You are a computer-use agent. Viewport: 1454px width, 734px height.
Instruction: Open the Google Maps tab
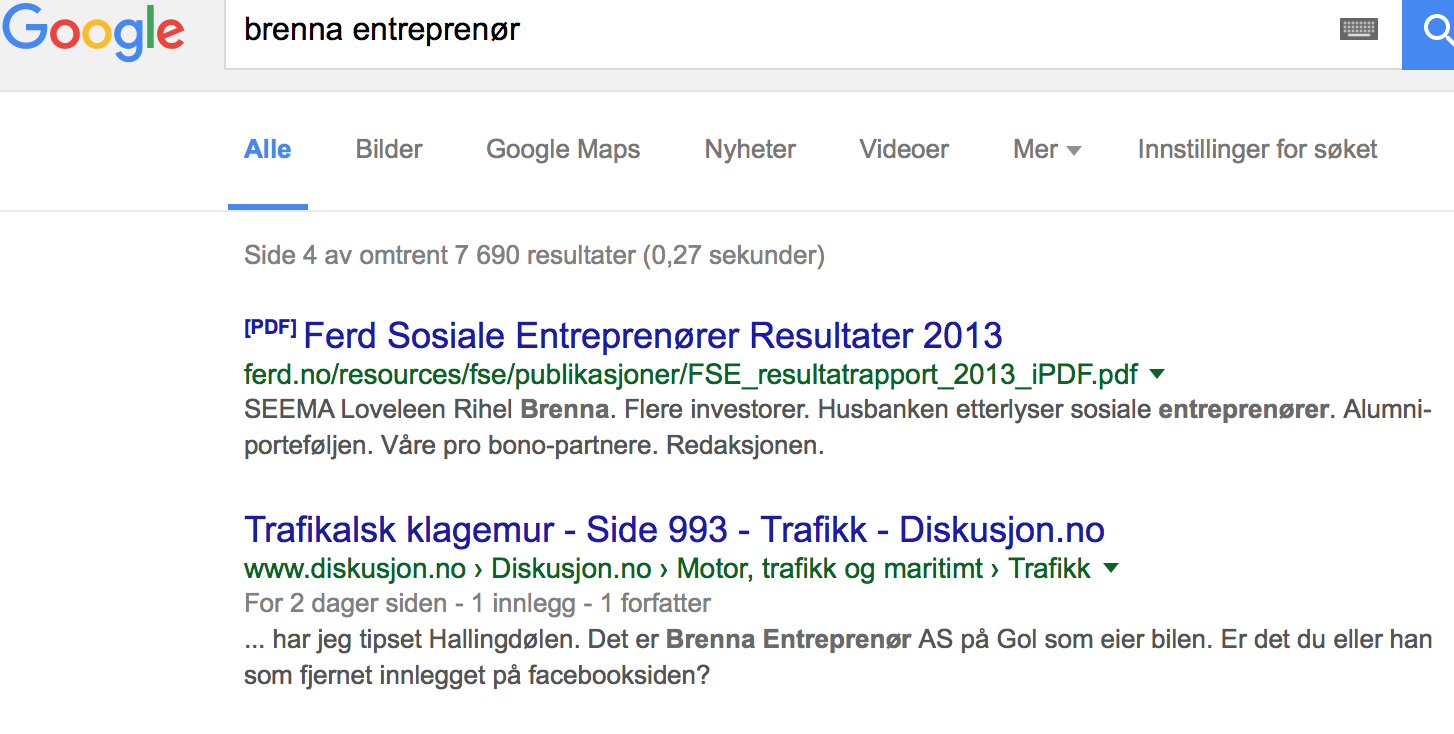click(x=563, y=150)
